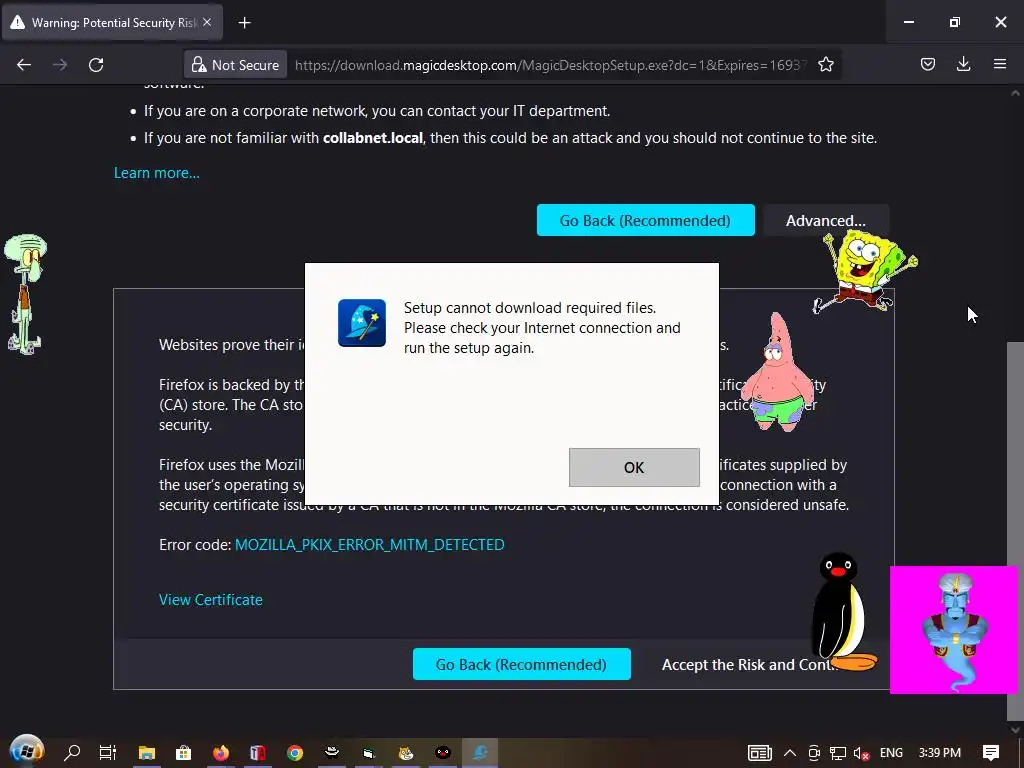Open the Downloads panel
Screen dimensions: 1024x768
tap(963, 64)
